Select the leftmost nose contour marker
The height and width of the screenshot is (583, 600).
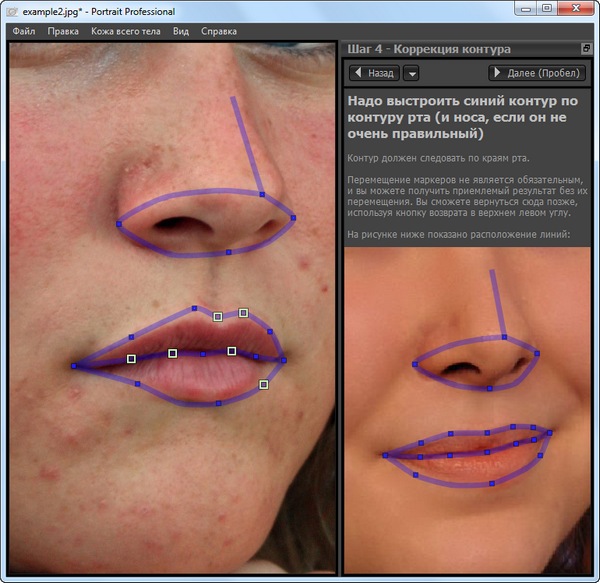[x=118, y=224]
